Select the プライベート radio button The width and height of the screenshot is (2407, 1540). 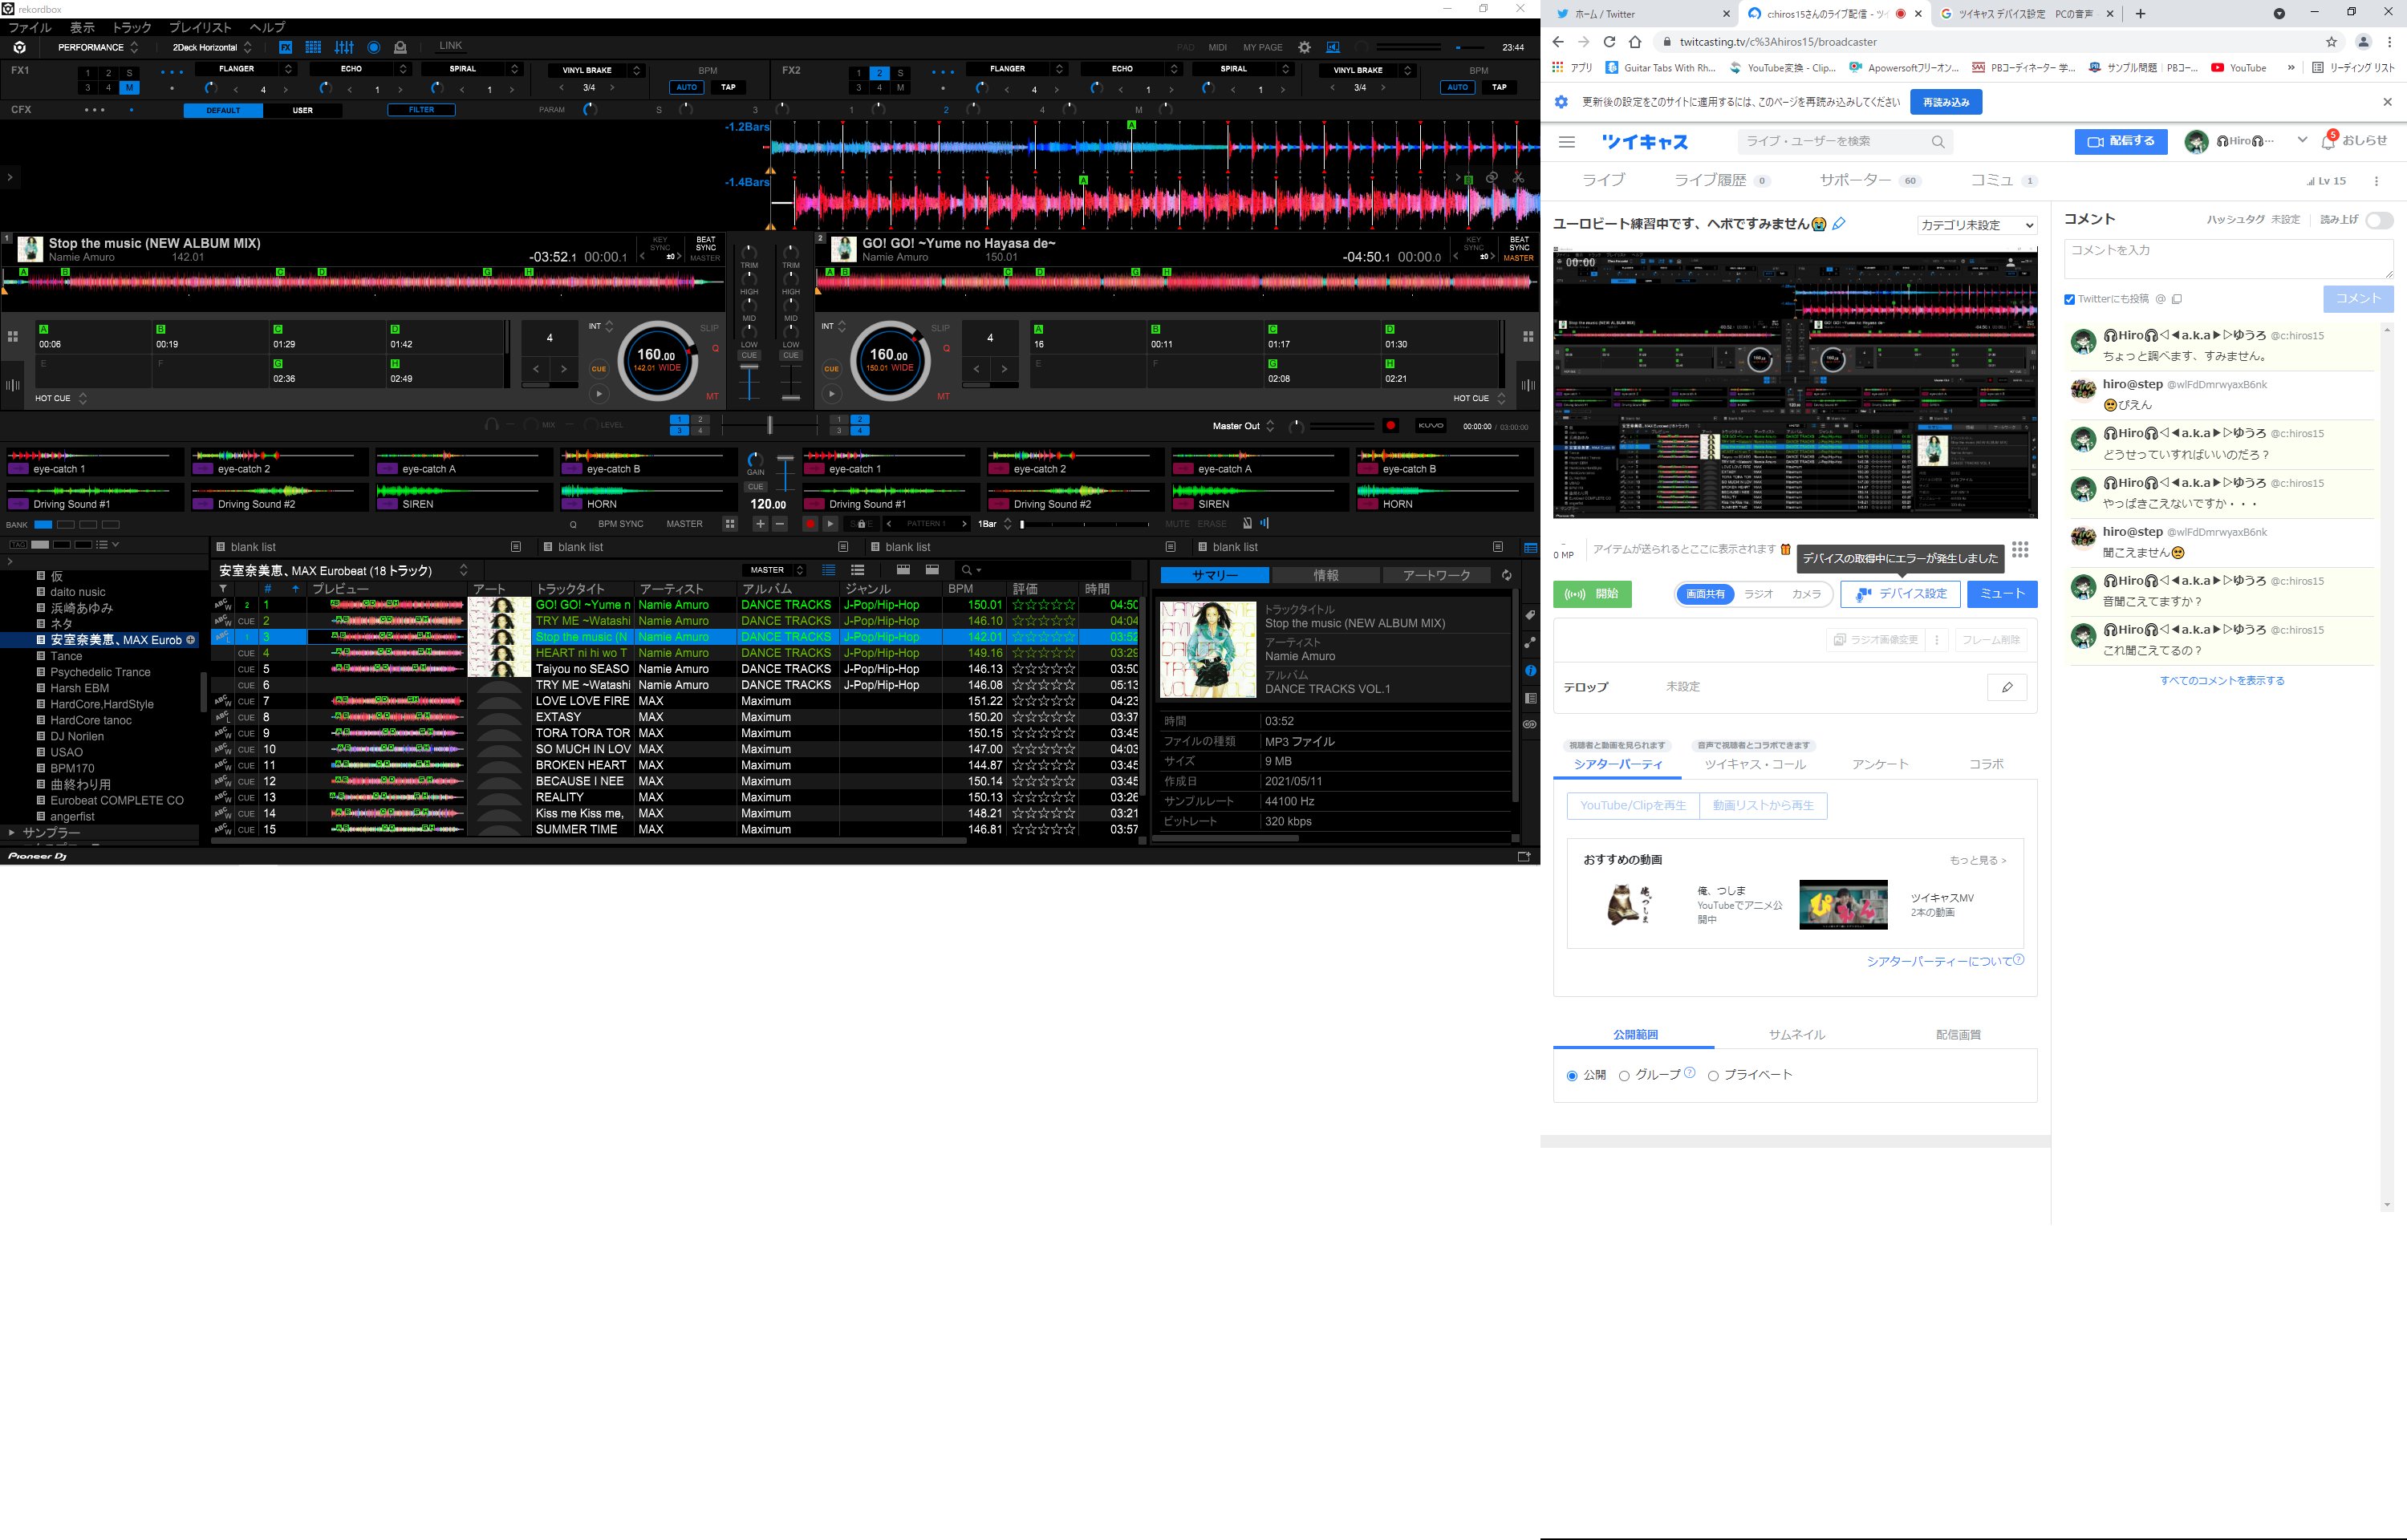point(1713,1076)
